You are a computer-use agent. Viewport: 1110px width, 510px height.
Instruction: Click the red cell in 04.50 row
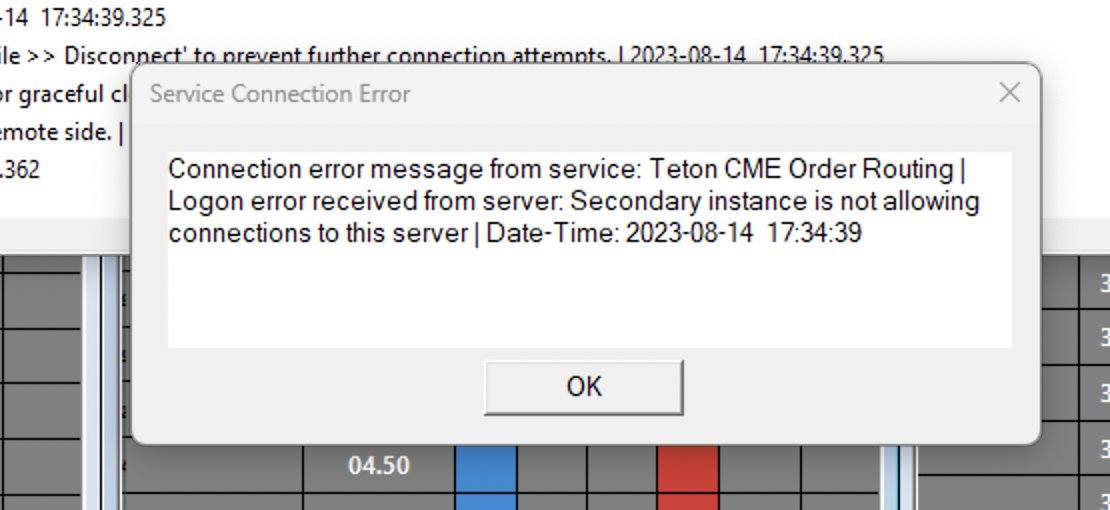688,466
